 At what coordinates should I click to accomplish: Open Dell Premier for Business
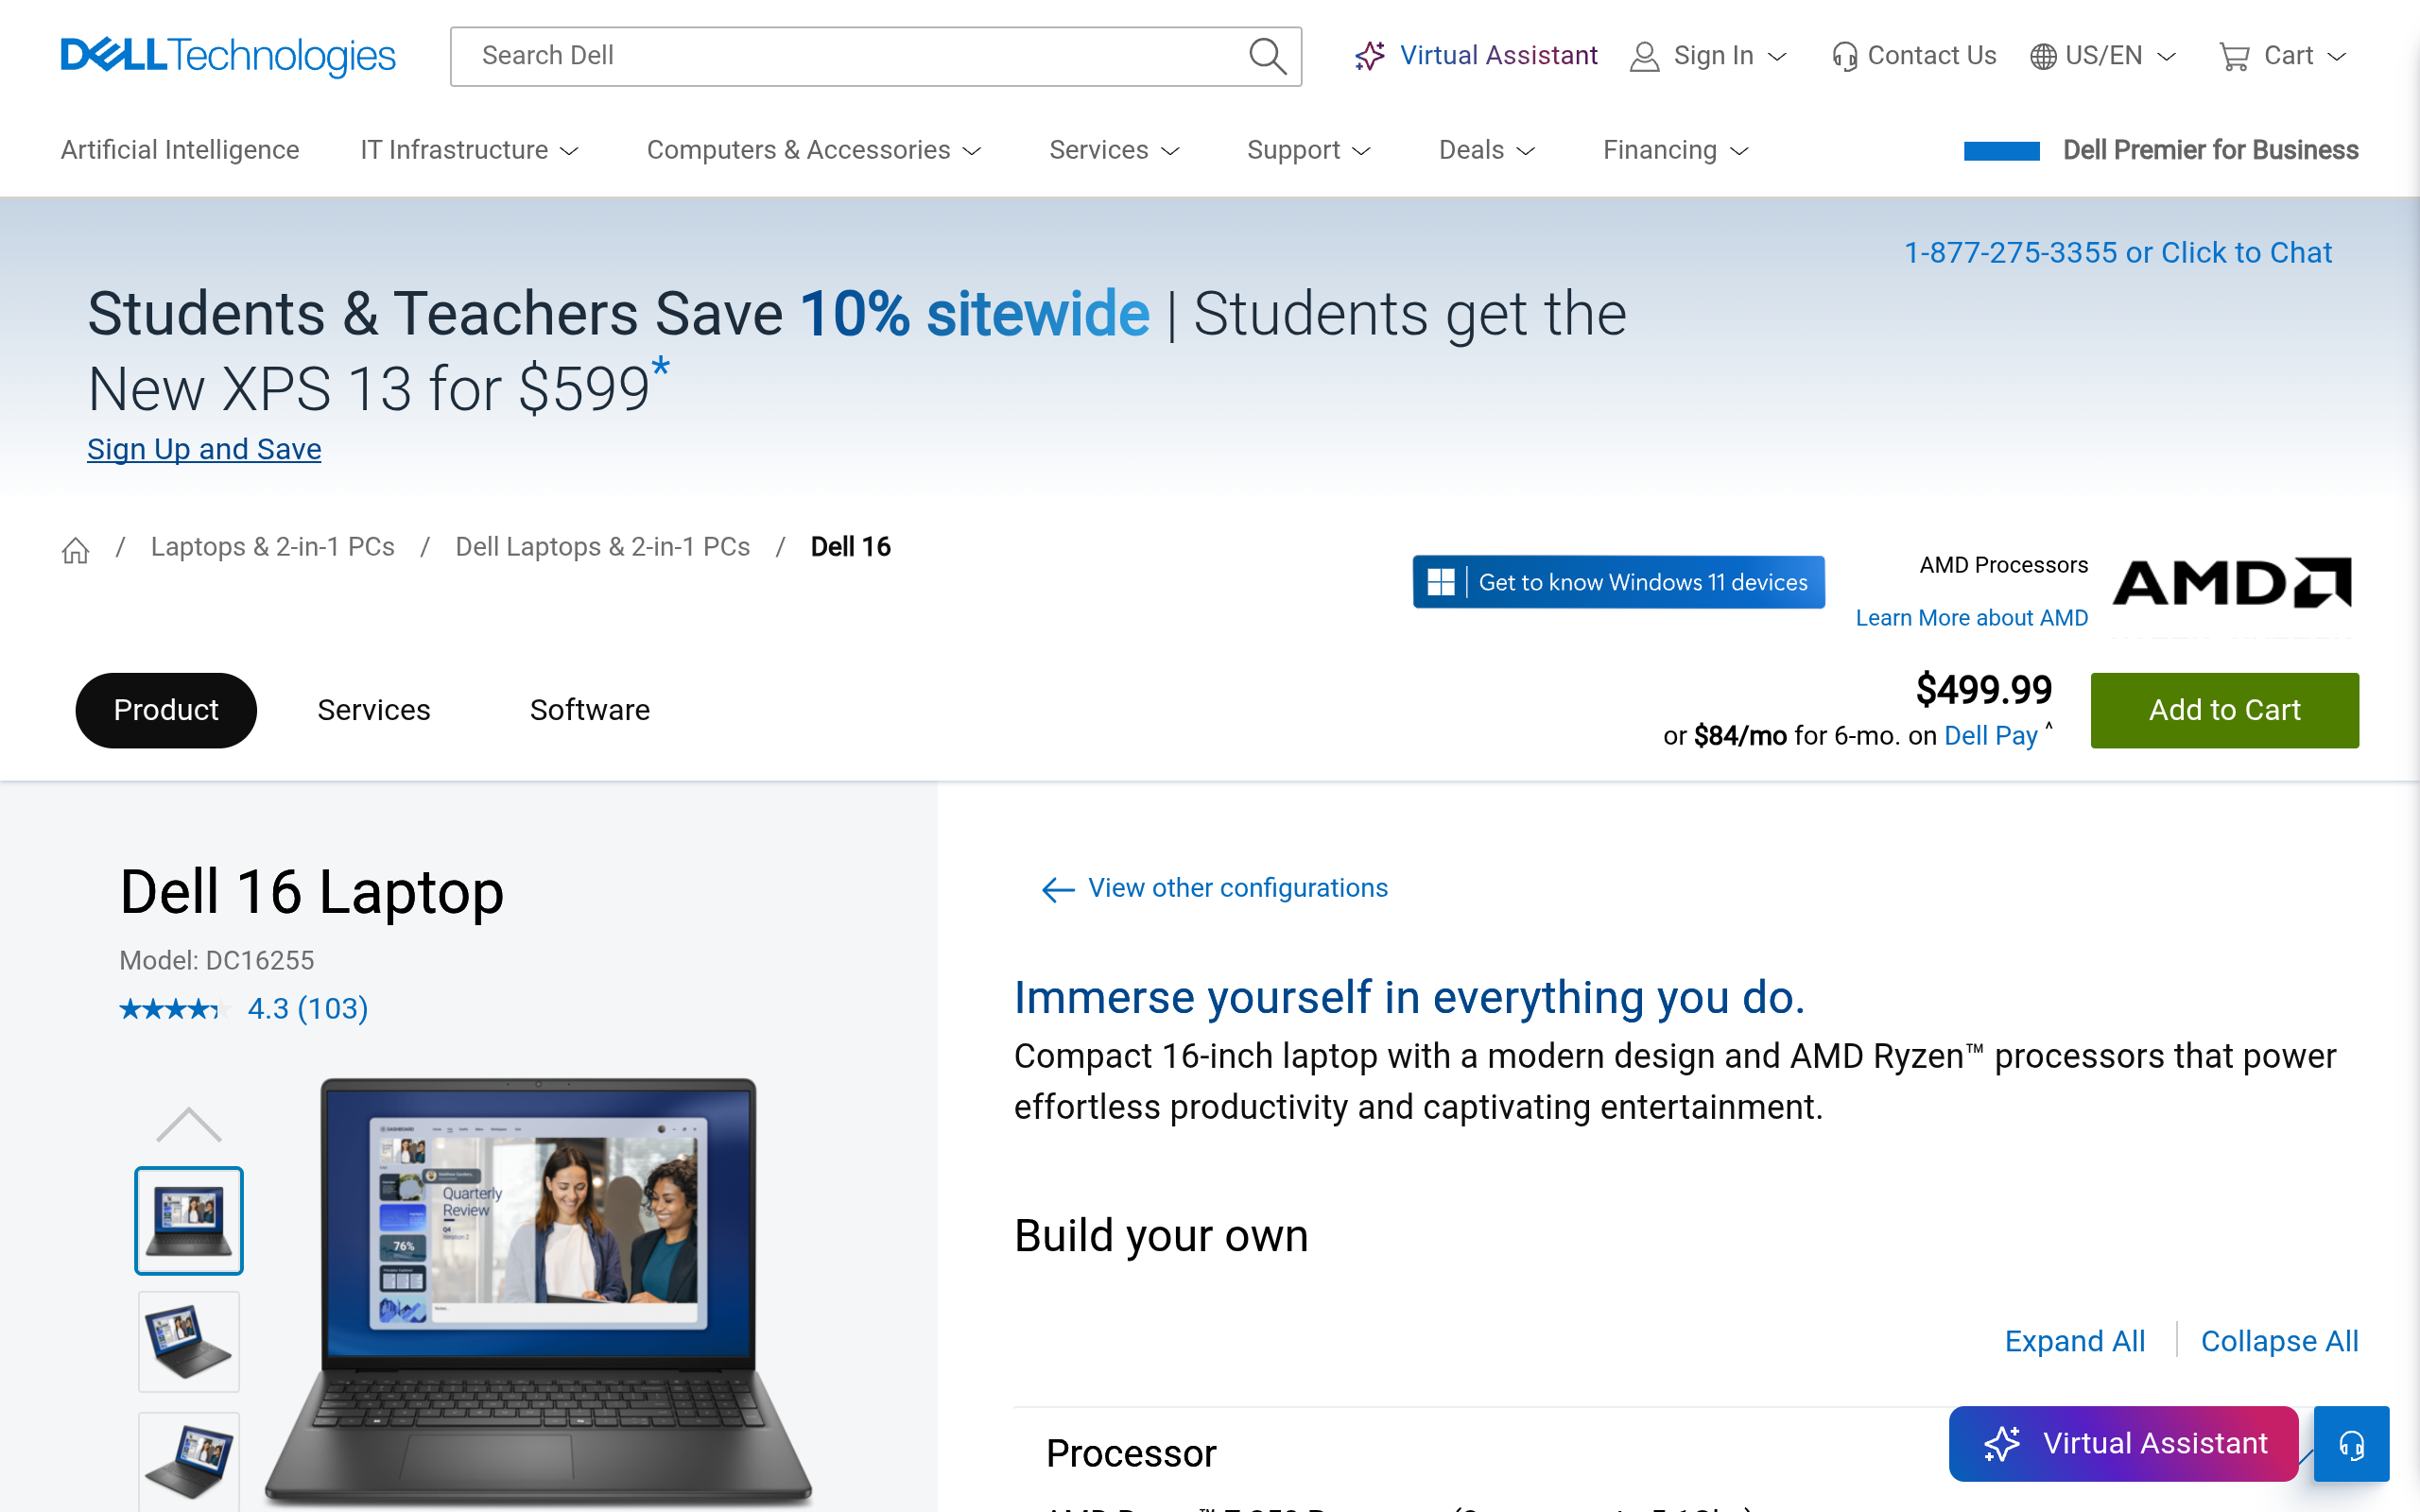[2210, 150]
